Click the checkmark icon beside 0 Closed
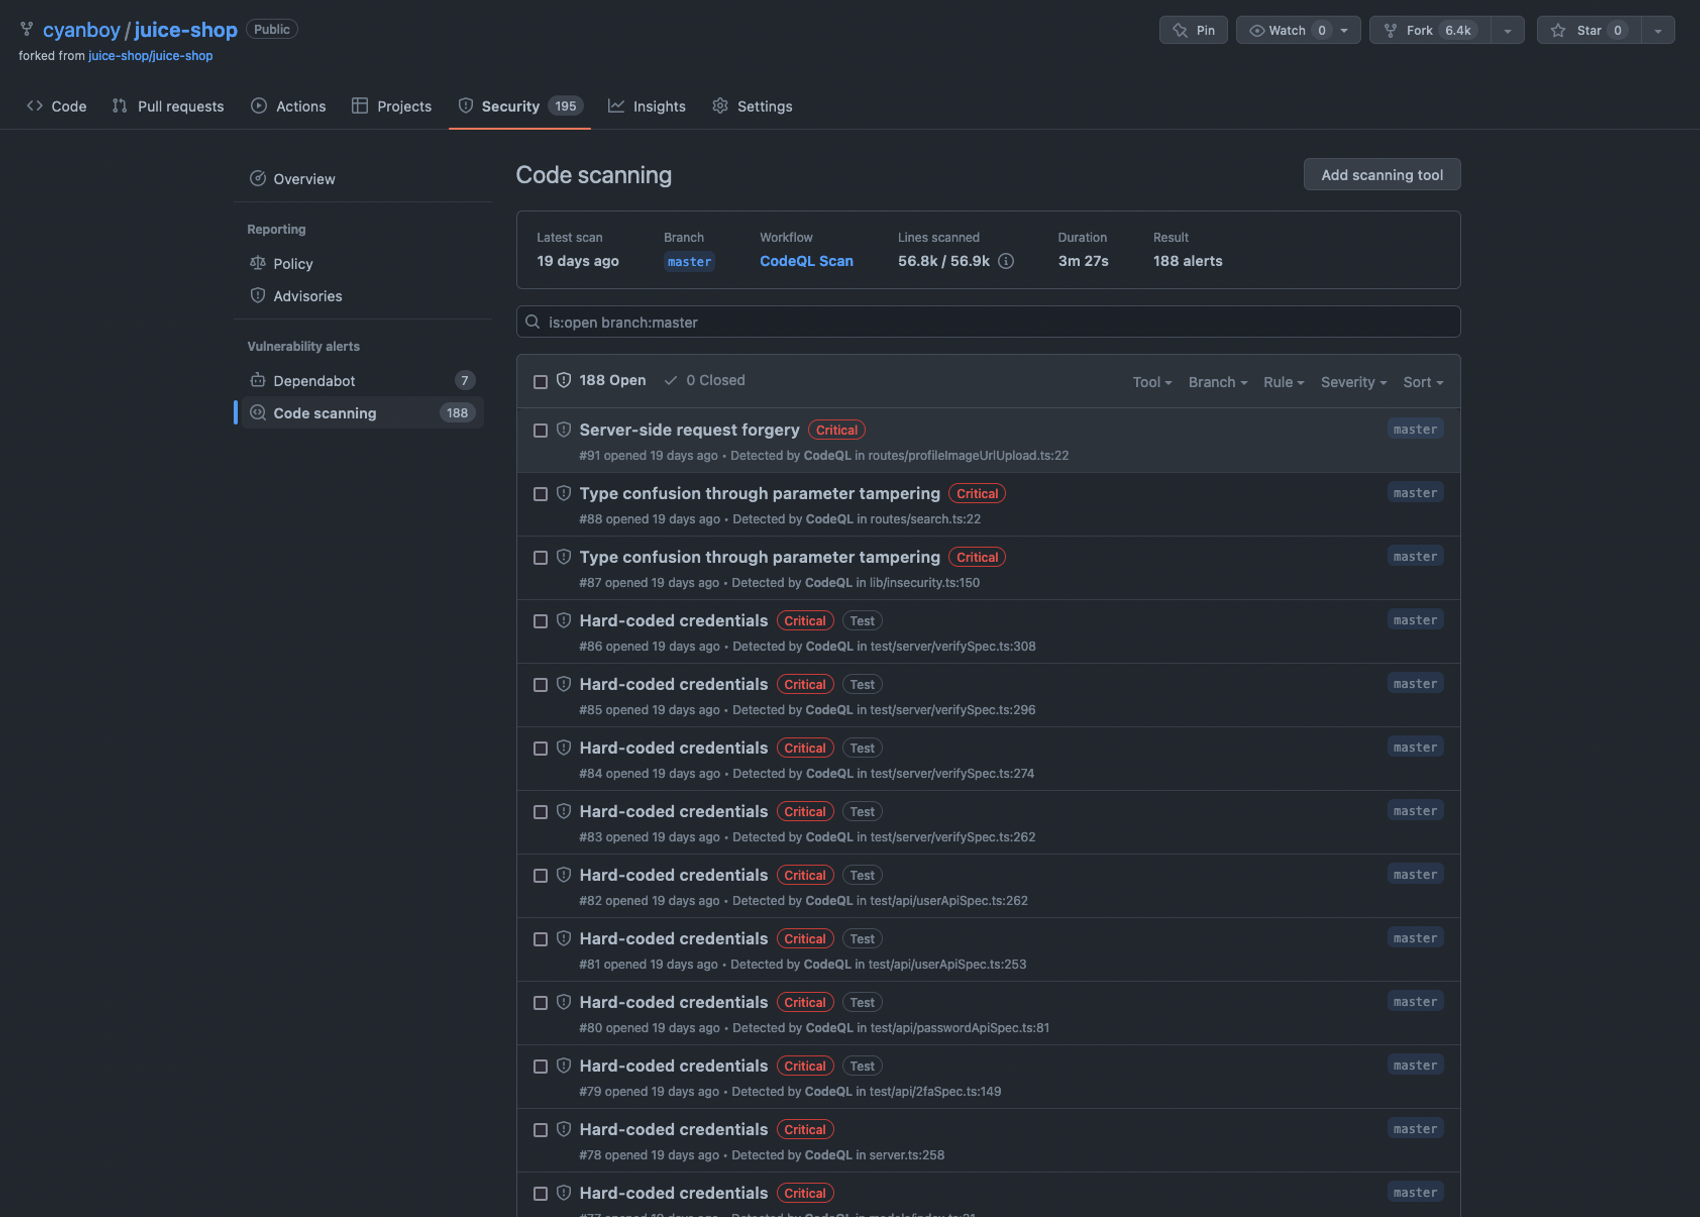The height and width of the screenshot is (1217, 1700). point(671,380)
